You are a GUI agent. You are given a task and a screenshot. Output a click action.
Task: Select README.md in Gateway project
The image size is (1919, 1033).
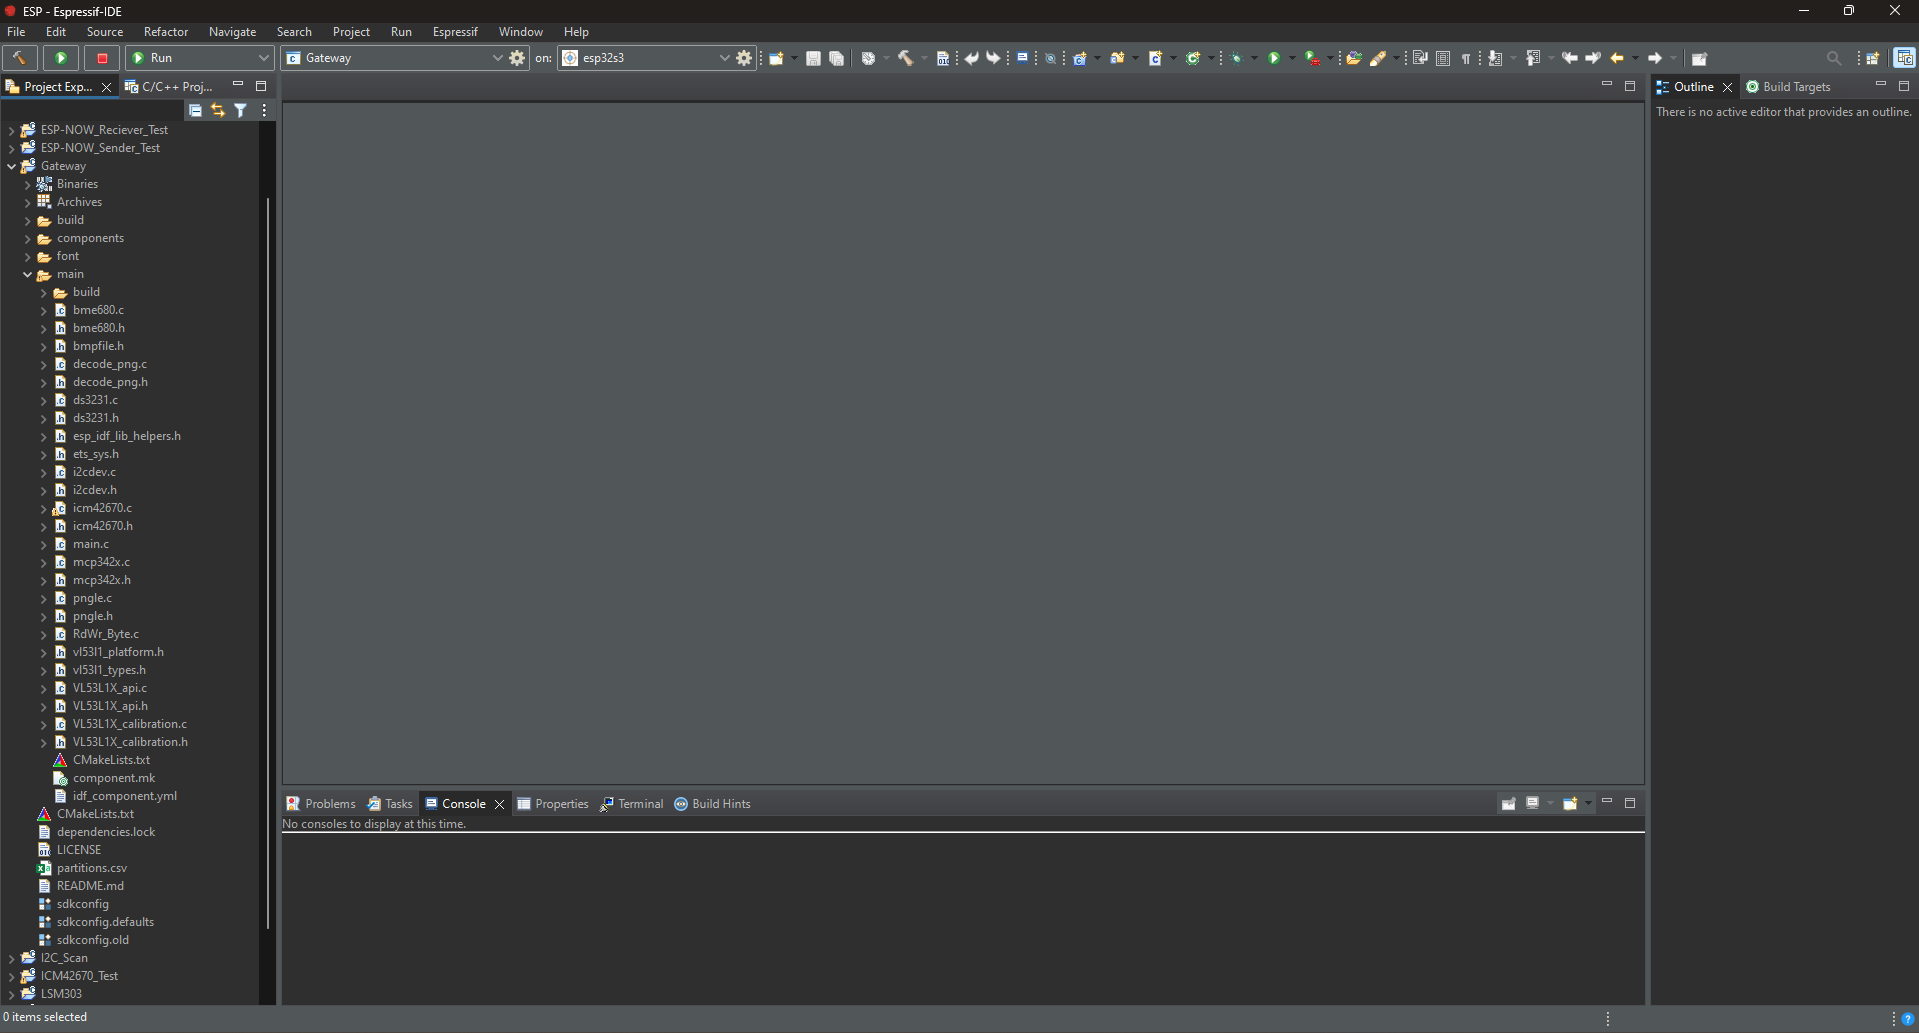[90, 886]
